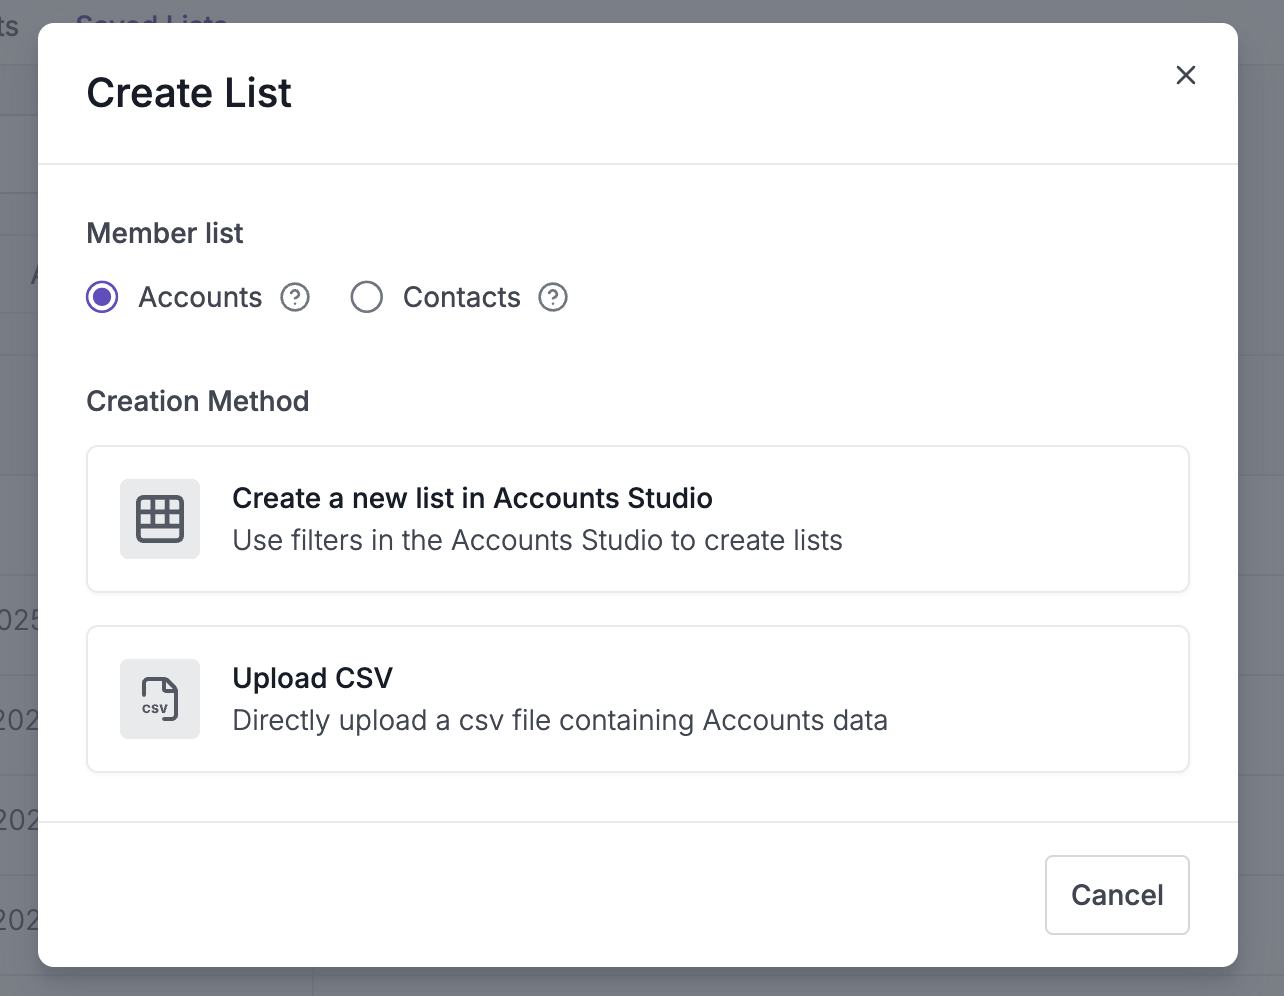Click the grid icon on the Accounts Studio card
This screenshot has height=996, width=1284.
(160, 519)
